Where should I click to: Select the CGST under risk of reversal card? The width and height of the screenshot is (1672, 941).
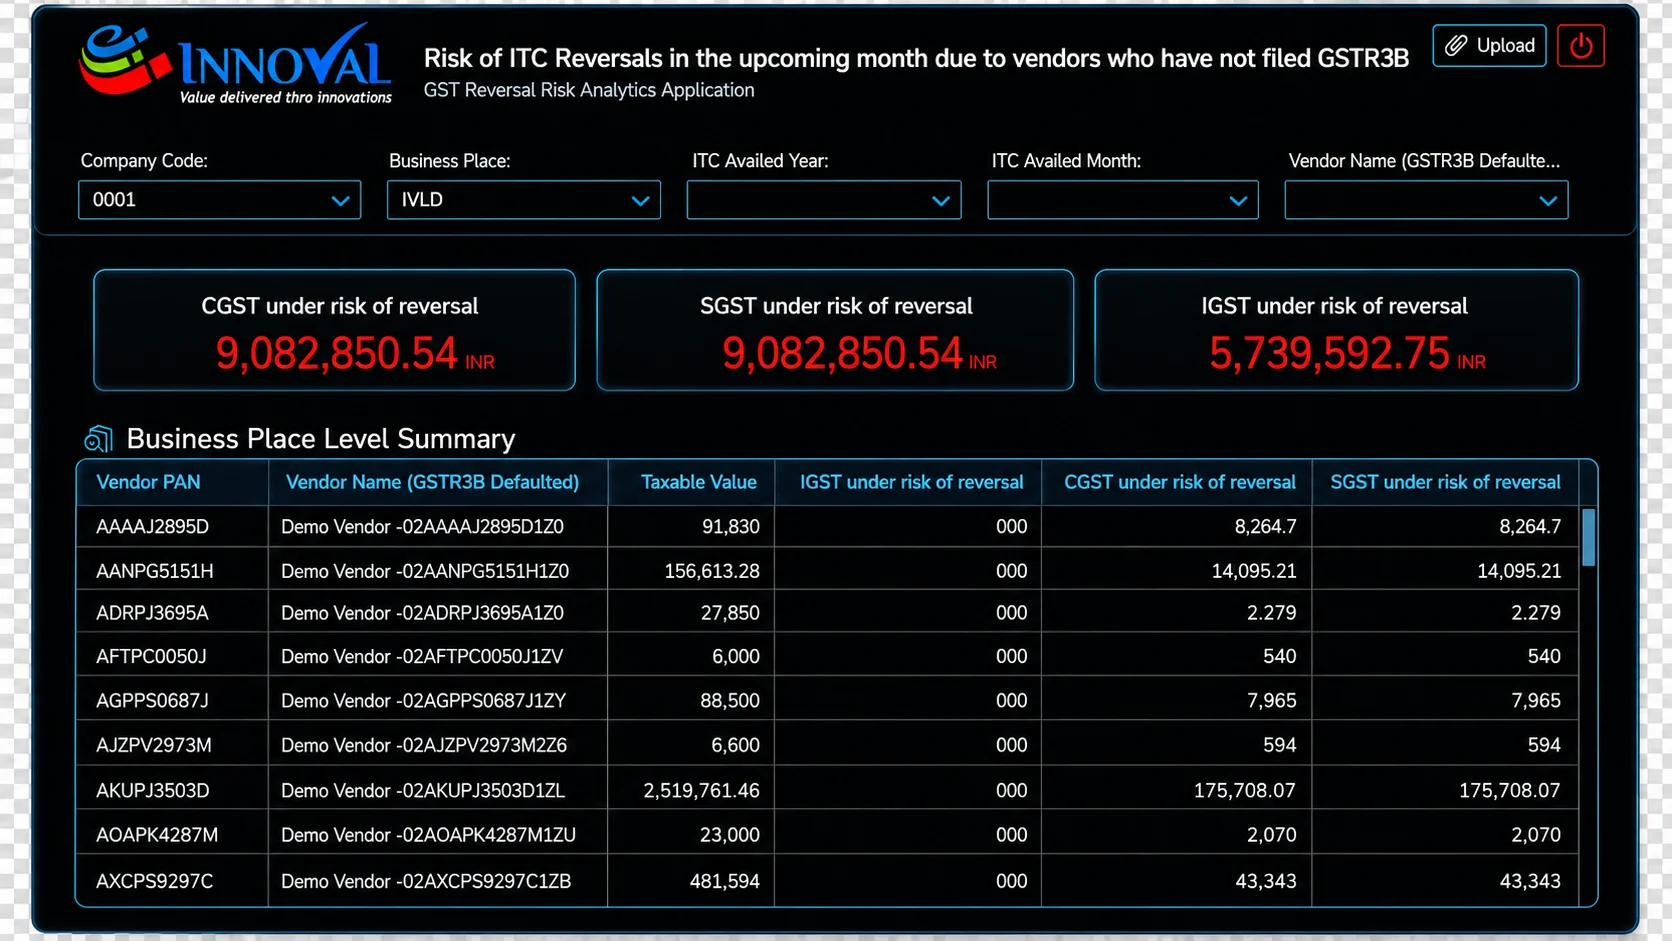tap(335, 330)
